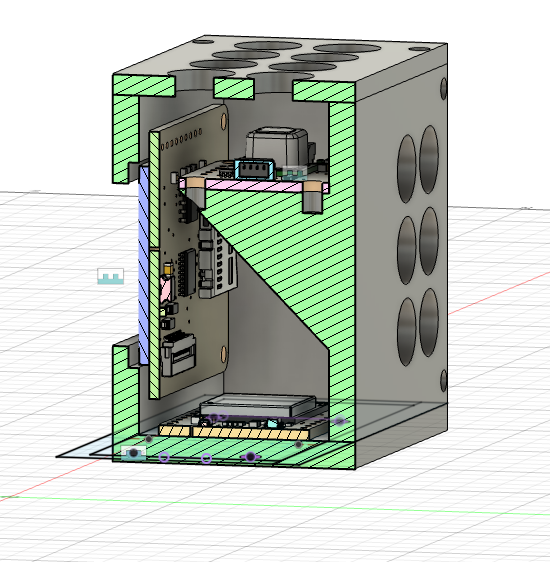The image size is (550, 562).
Task: Select the right standoff under the pink plate
Action: click(313, 198)
